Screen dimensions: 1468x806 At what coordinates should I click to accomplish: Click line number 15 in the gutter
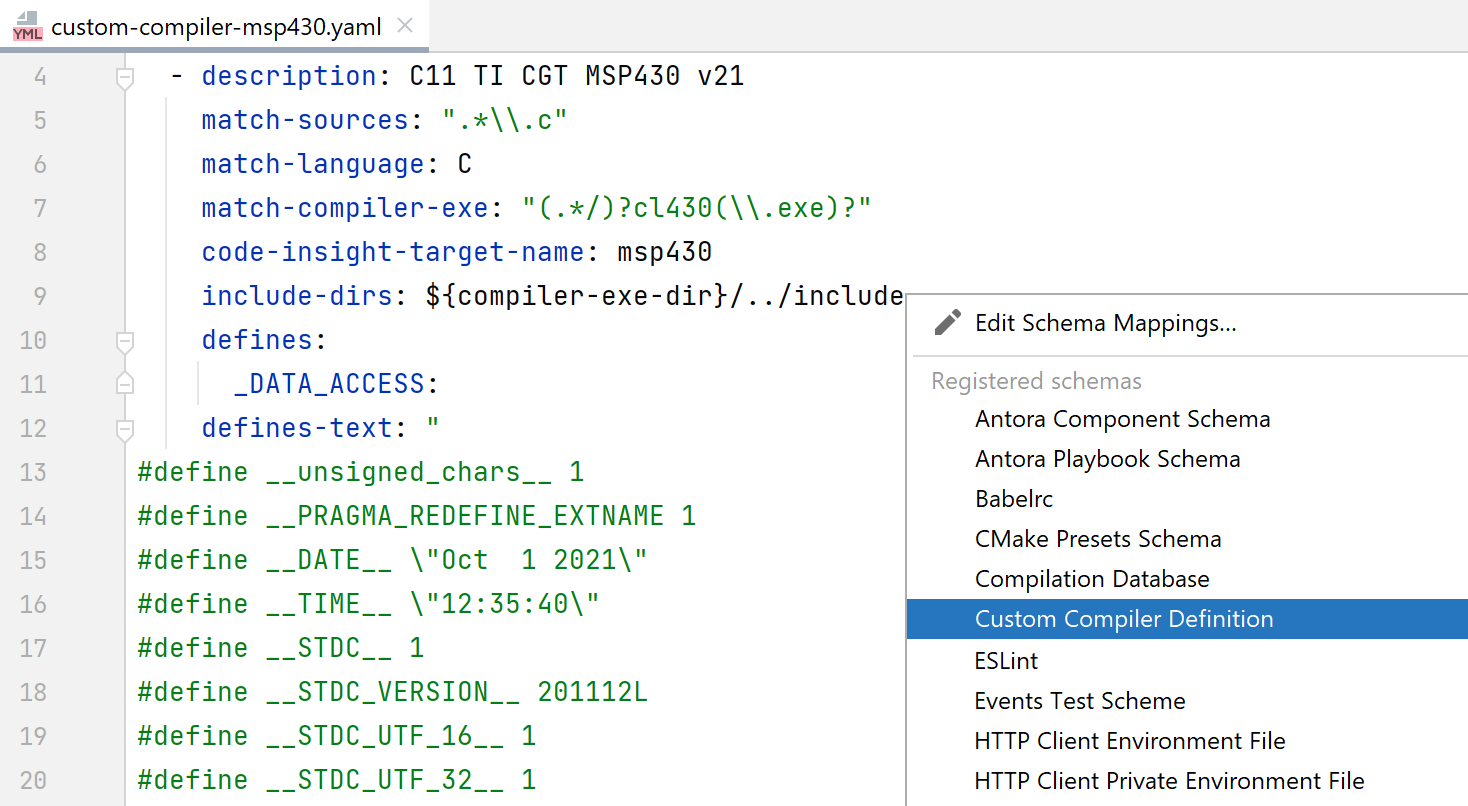tap(32, 559)
